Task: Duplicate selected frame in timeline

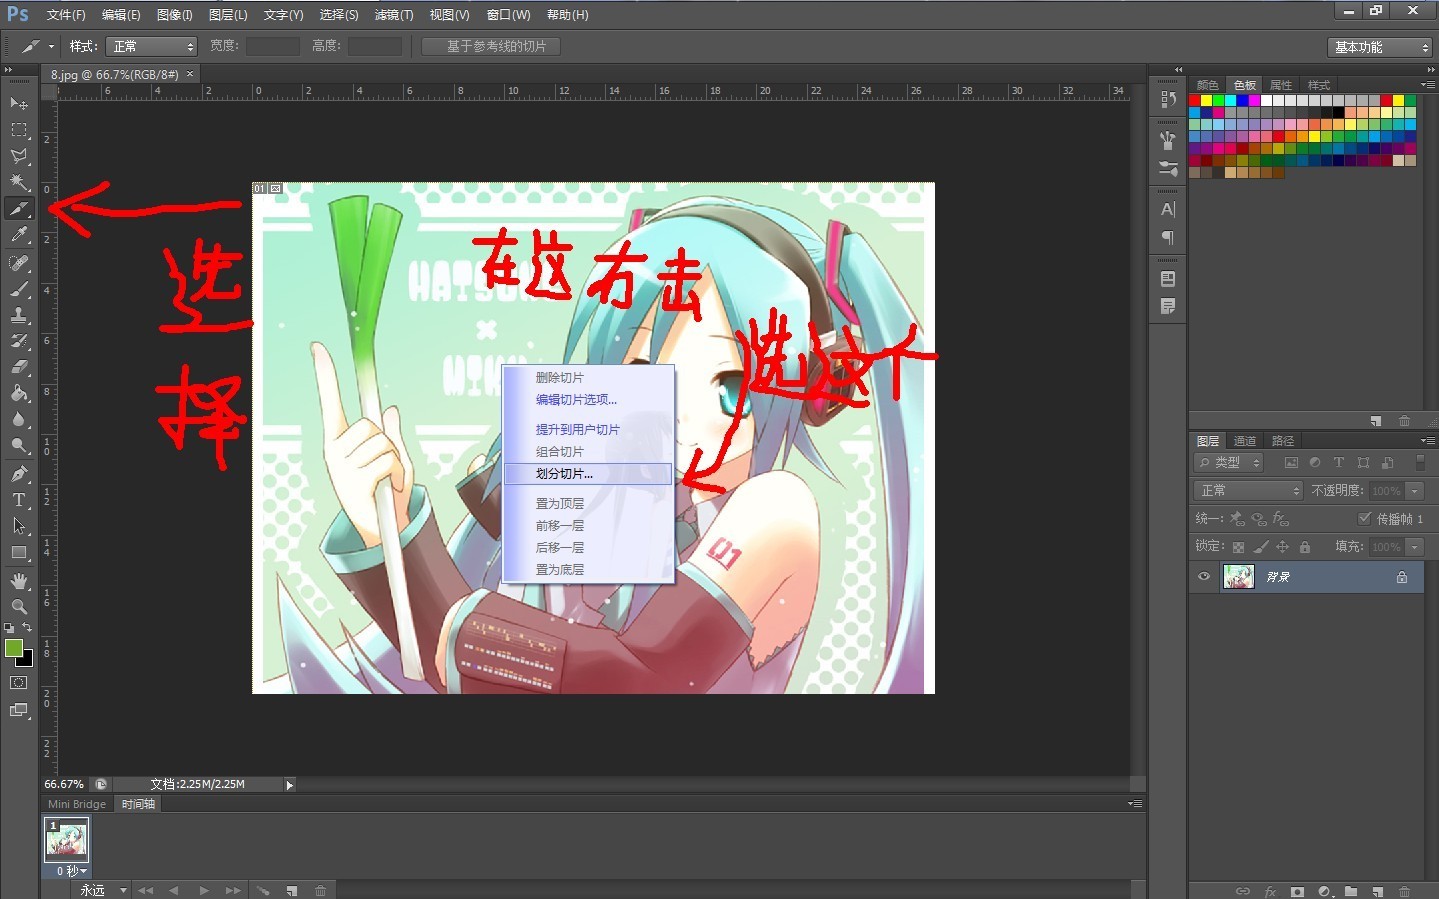Action: pos(292,890)
